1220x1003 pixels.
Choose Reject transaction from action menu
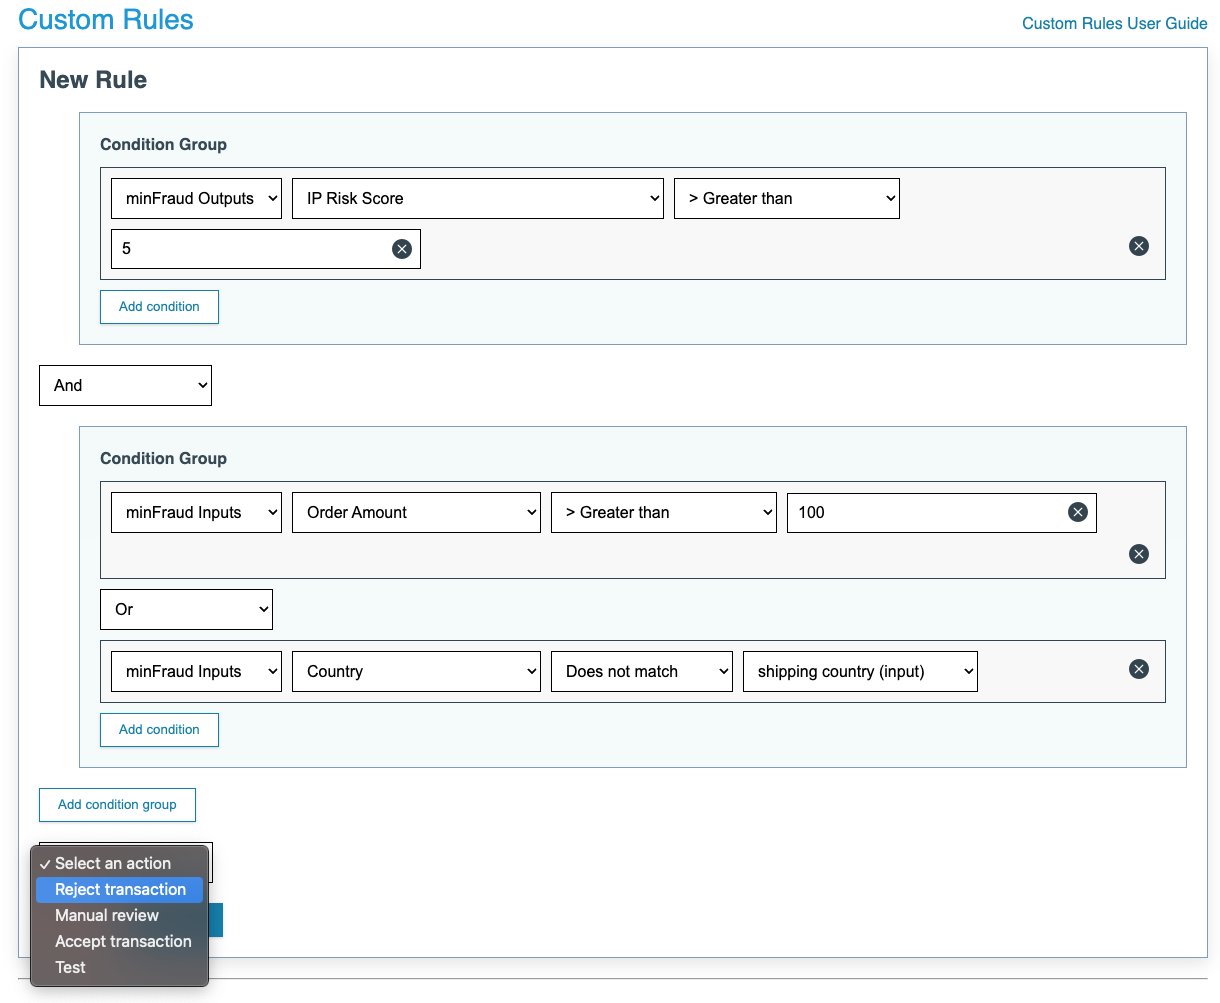pyautogui.click(x=120, y=889)
